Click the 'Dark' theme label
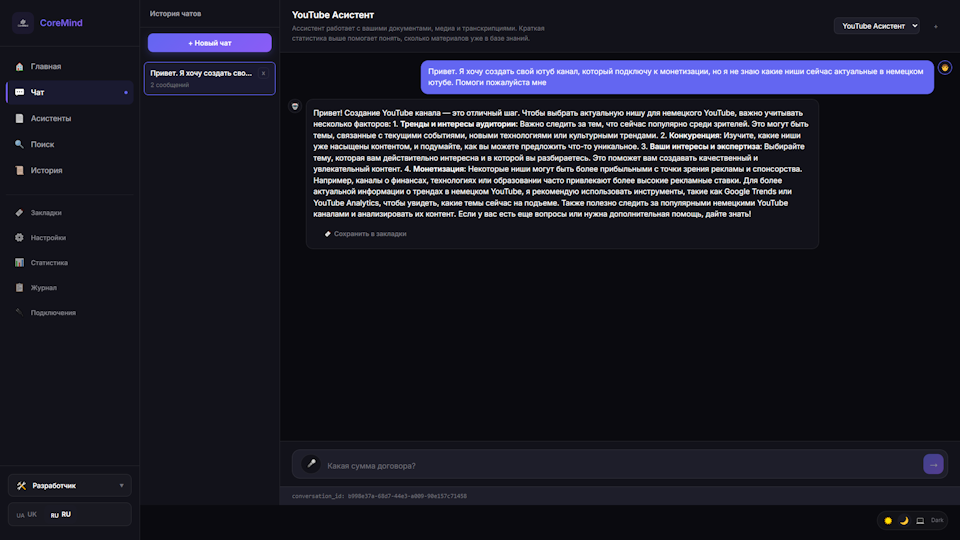 937,520
